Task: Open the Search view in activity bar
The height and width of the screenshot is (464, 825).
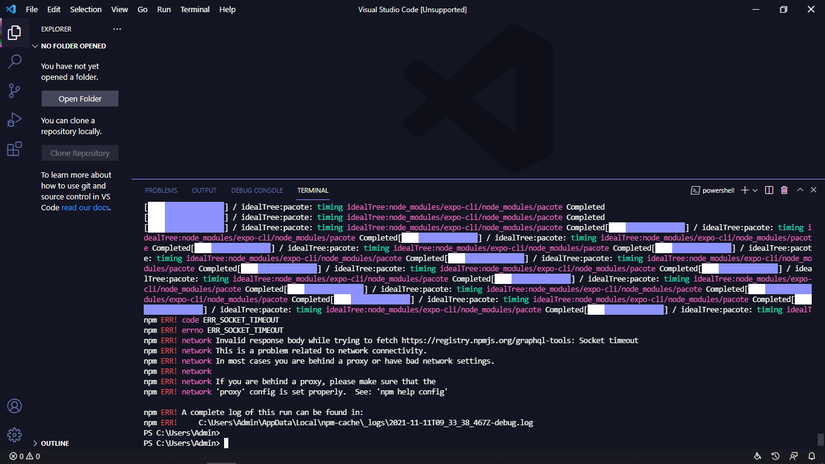Action: (x=14, y=62)
